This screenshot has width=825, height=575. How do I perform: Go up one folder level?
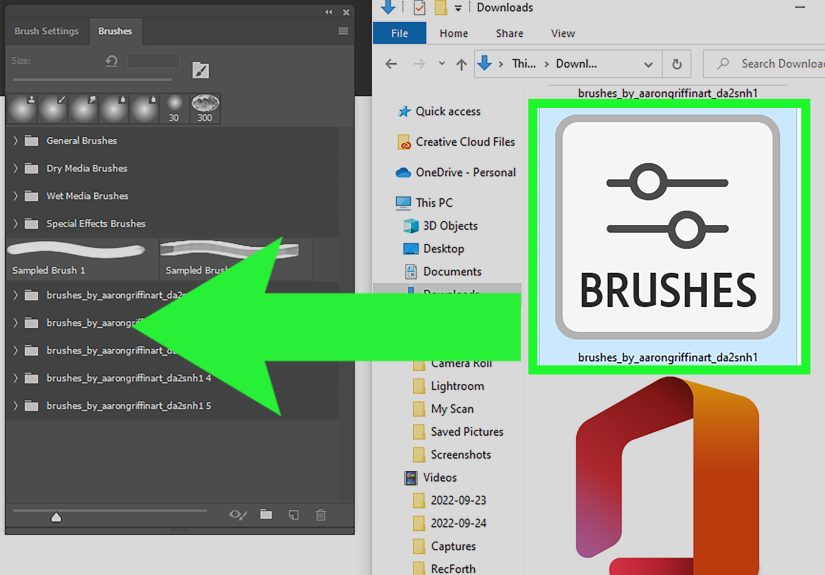pos(461,64)
